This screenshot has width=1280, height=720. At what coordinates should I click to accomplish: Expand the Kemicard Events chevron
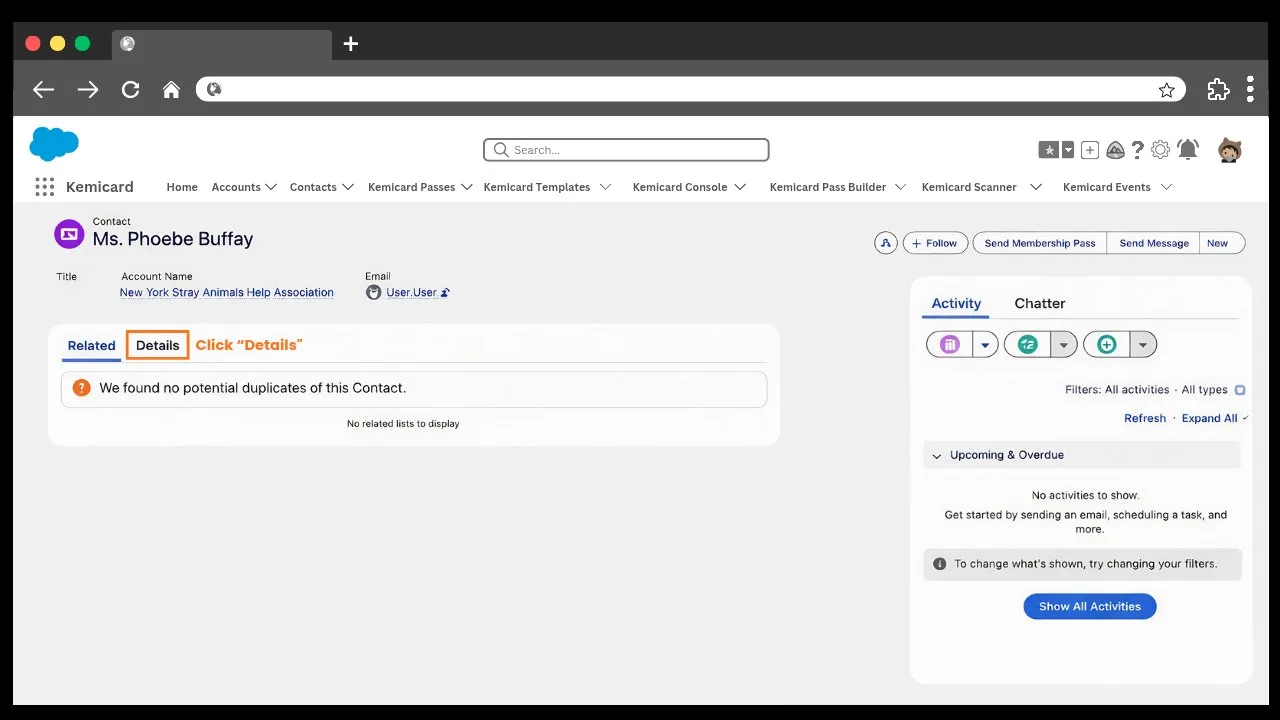1166,187
